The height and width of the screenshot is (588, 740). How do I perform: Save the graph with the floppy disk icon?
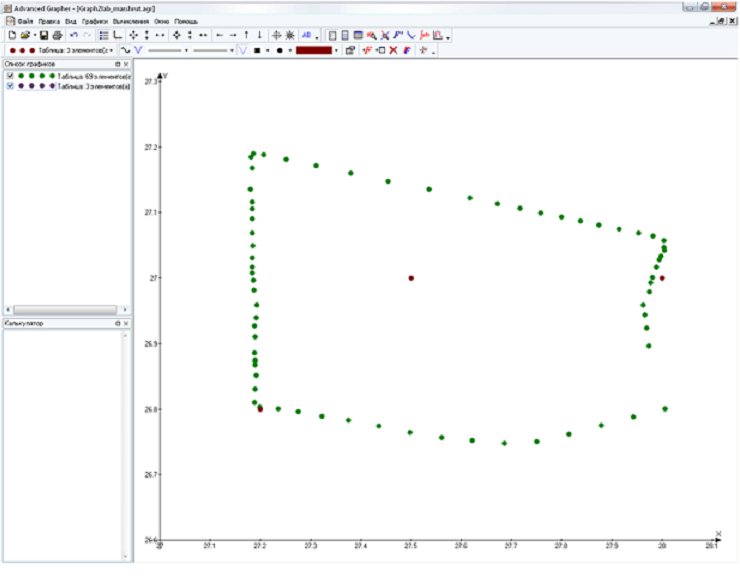(44, 35)
